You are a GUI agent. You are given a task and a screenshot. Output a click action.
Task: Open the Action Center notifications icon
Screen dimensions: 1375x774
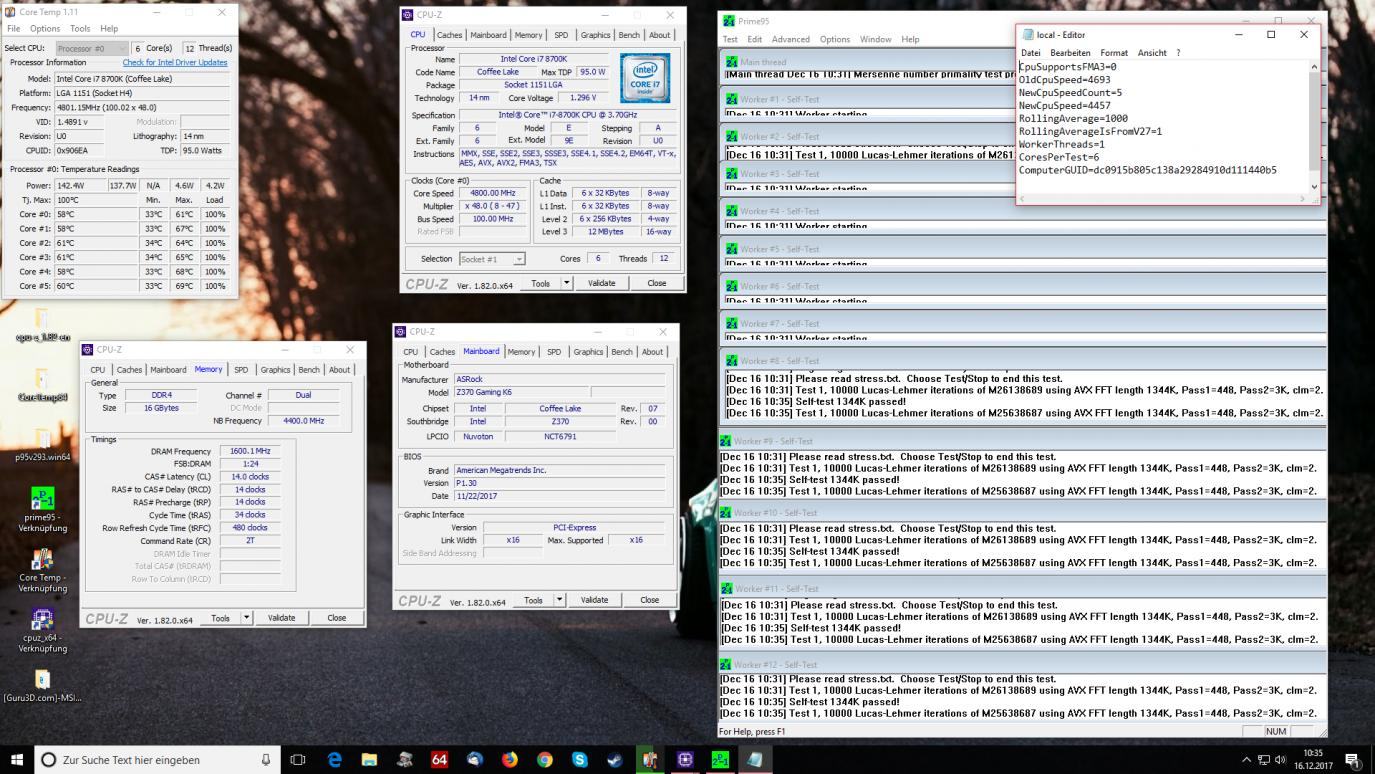pos(1353,759)
